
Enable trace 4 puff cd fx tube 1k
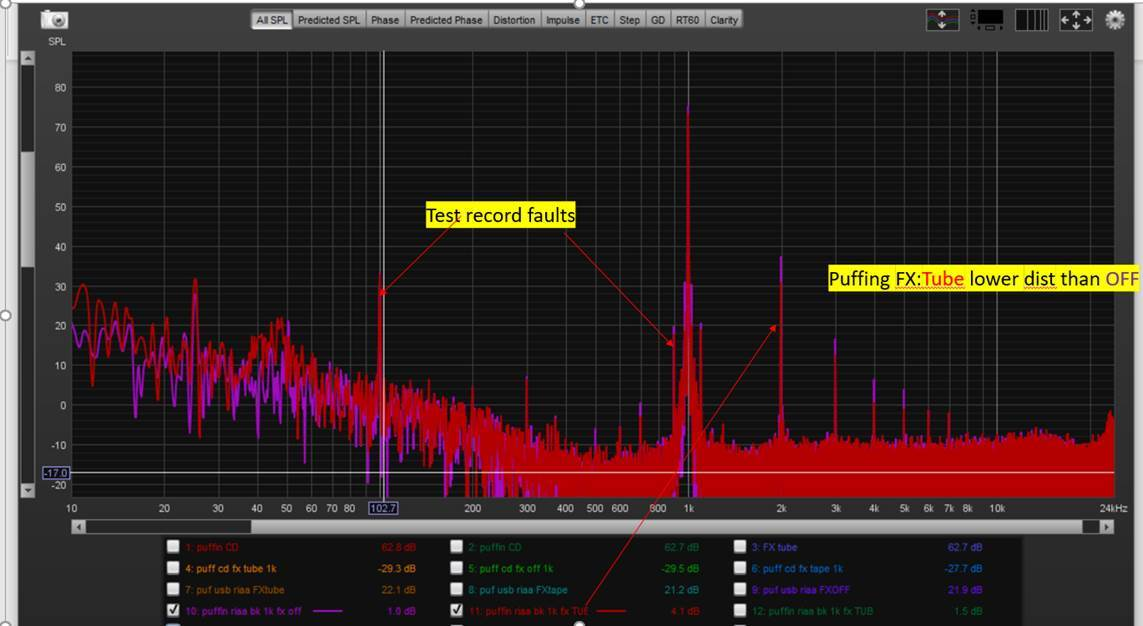click(174, 568)
